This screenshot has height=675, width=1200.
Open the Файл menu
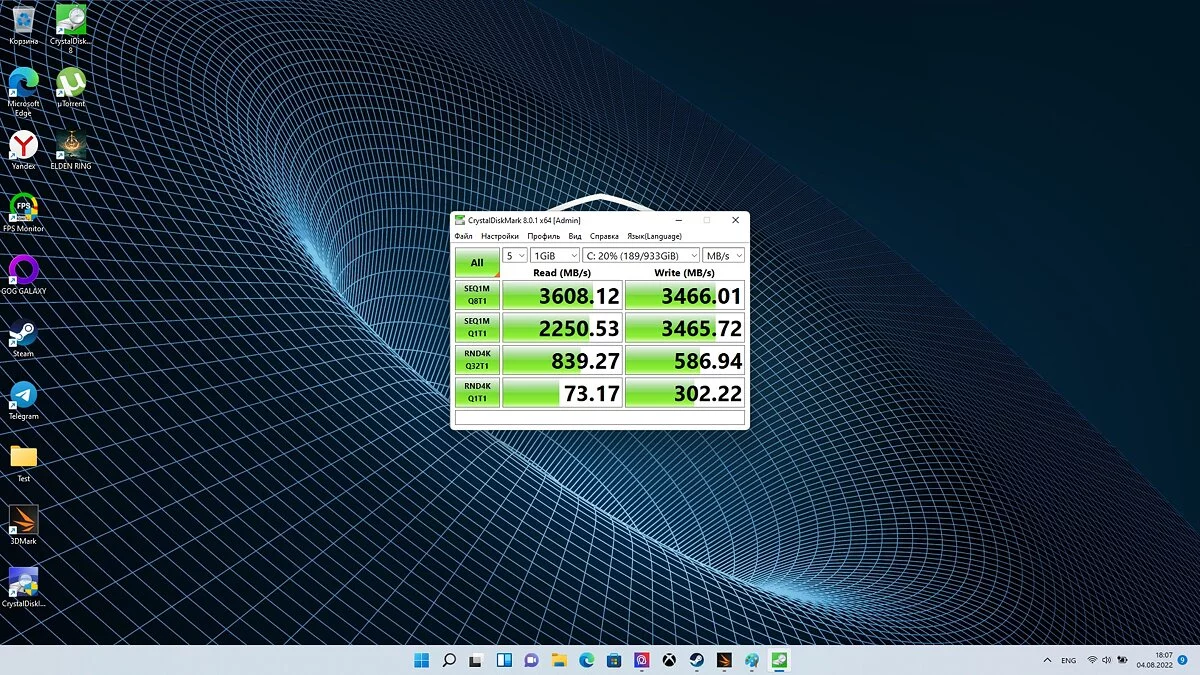(x=463, y=237)
